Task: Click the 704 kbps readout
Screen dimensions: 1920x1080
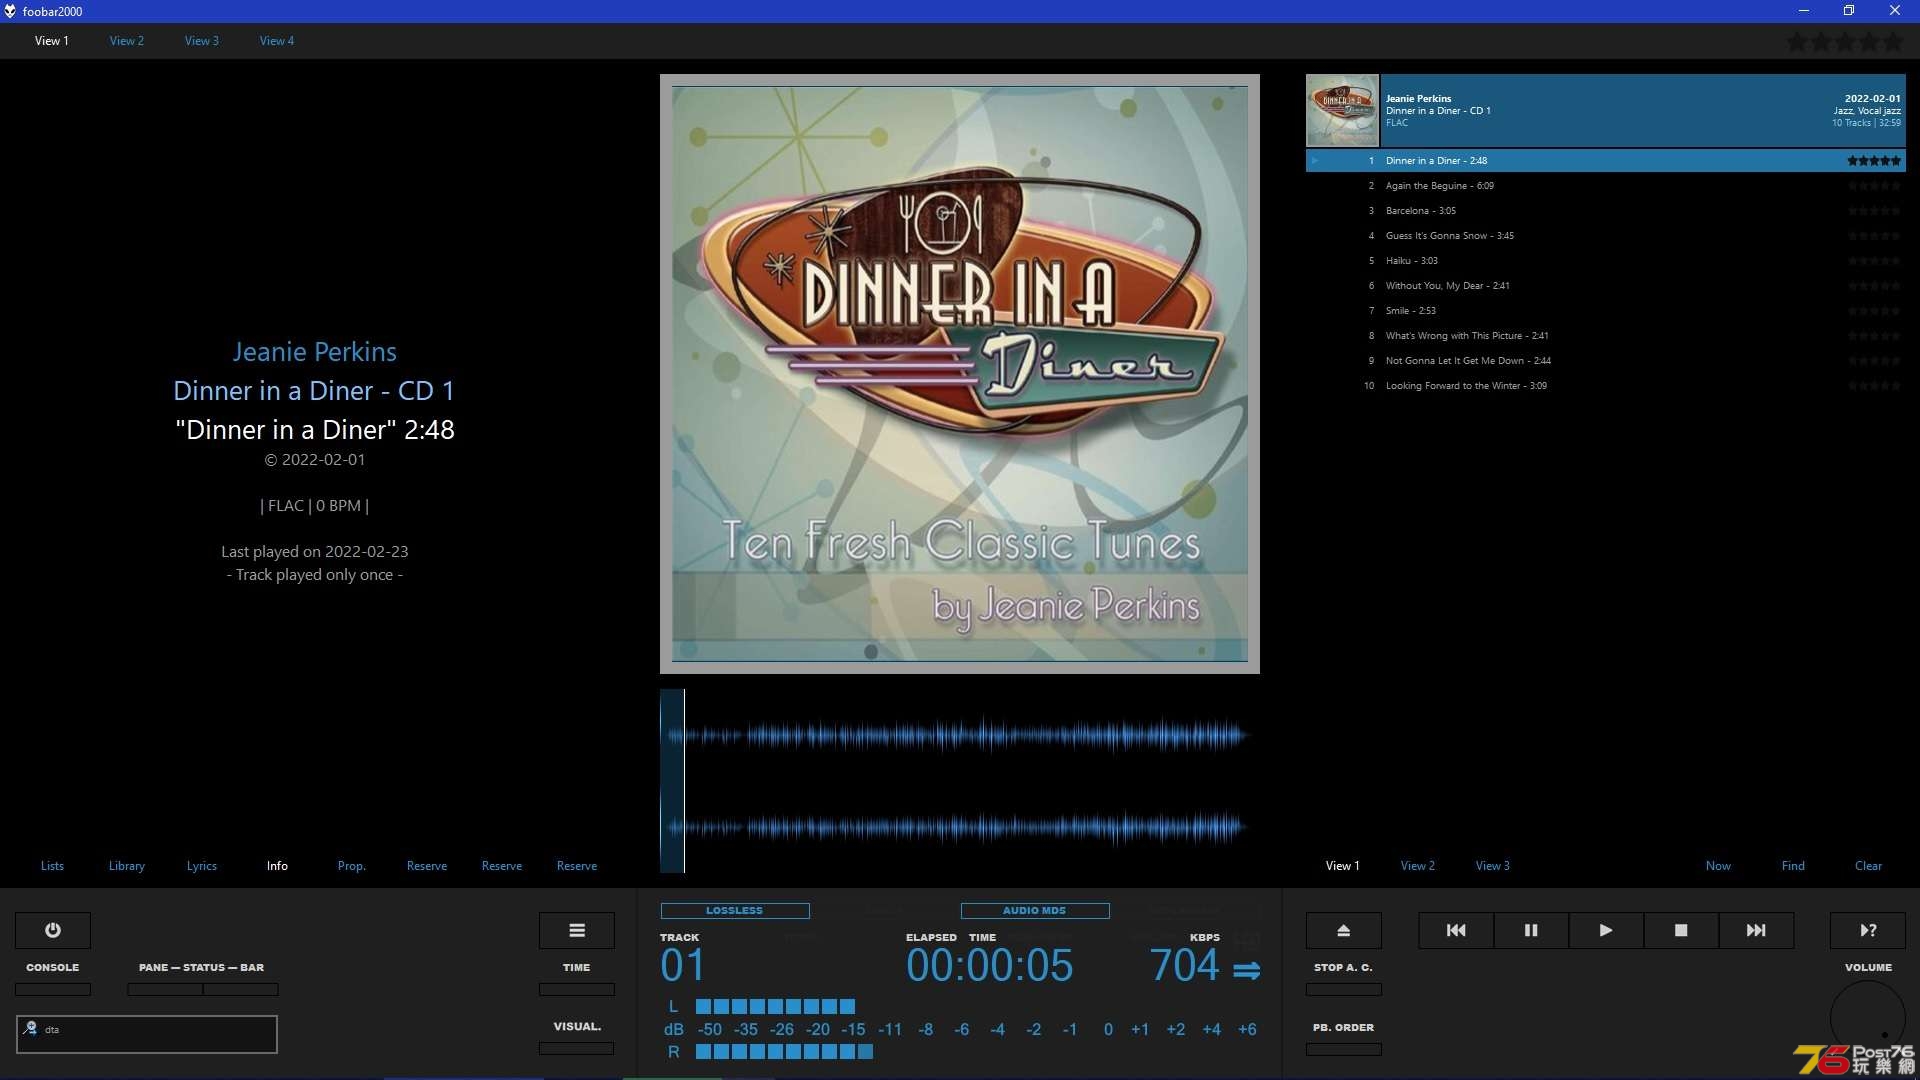Action: point(1185,966)
